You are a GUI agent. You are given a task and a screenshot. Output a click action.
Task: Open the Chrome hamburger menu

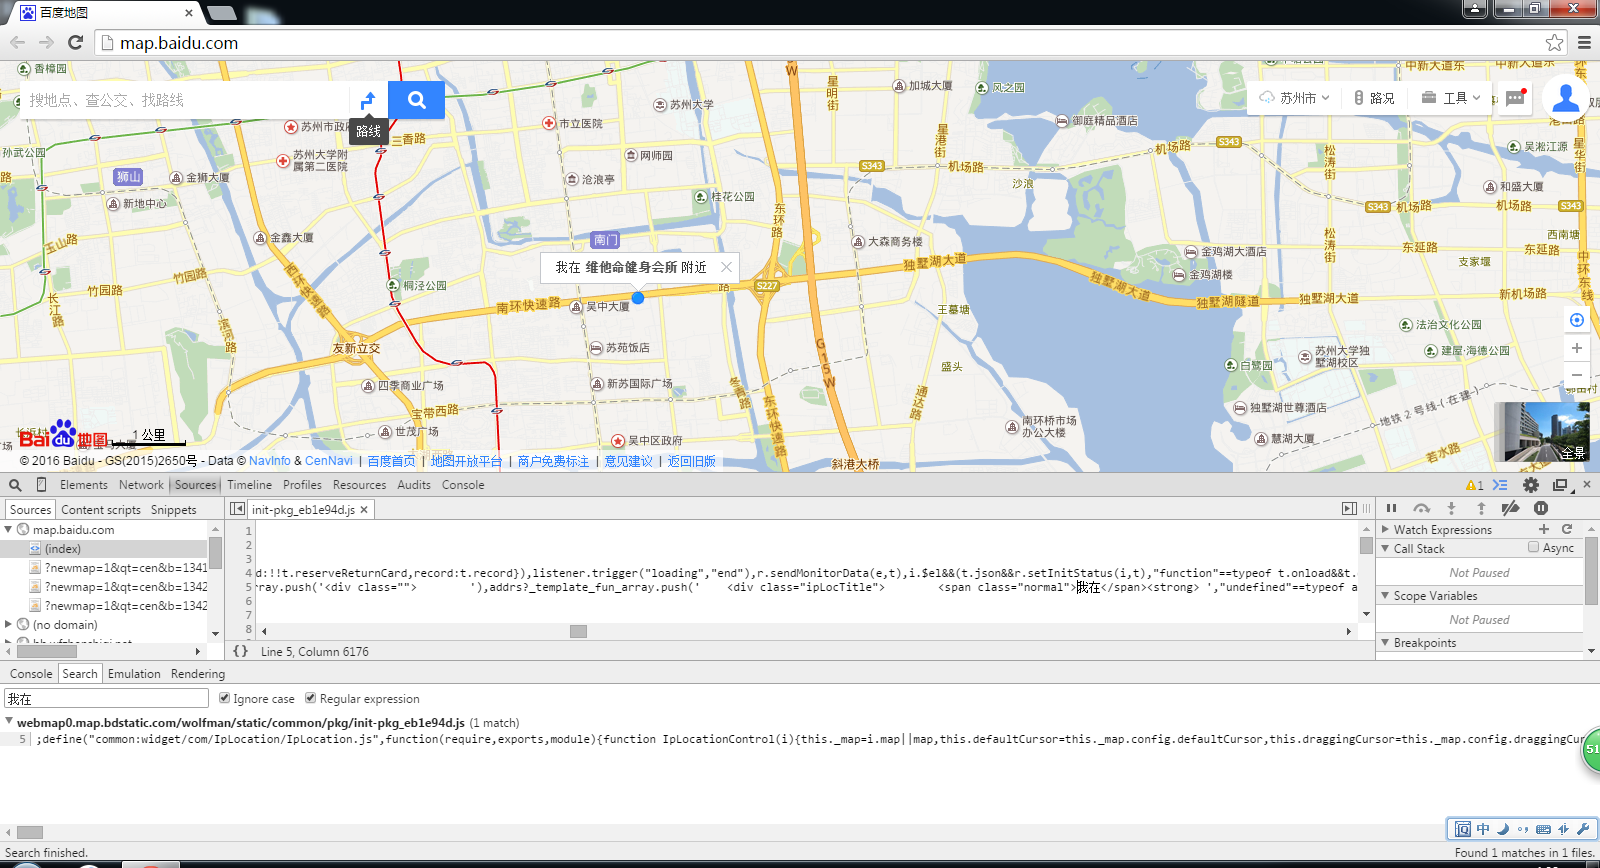(1584, 42)
